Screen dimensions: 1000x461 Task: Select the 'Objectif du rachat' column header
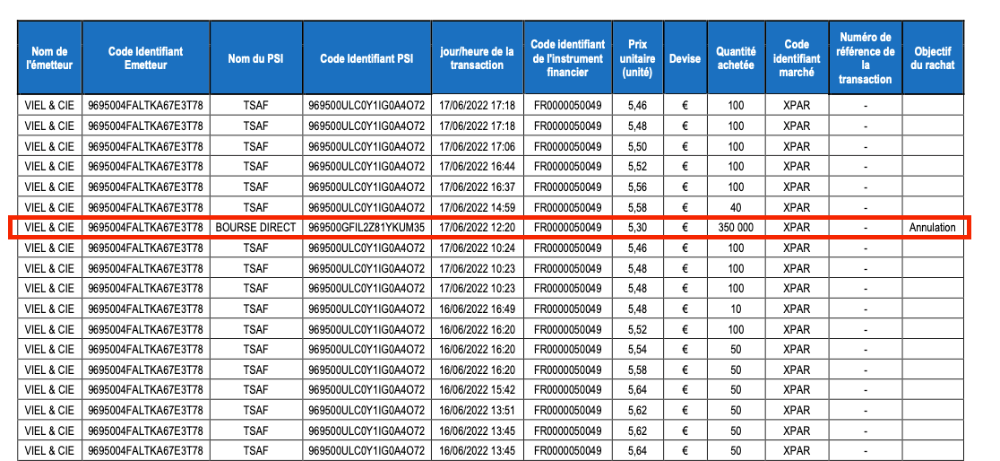tap(933, 58)
